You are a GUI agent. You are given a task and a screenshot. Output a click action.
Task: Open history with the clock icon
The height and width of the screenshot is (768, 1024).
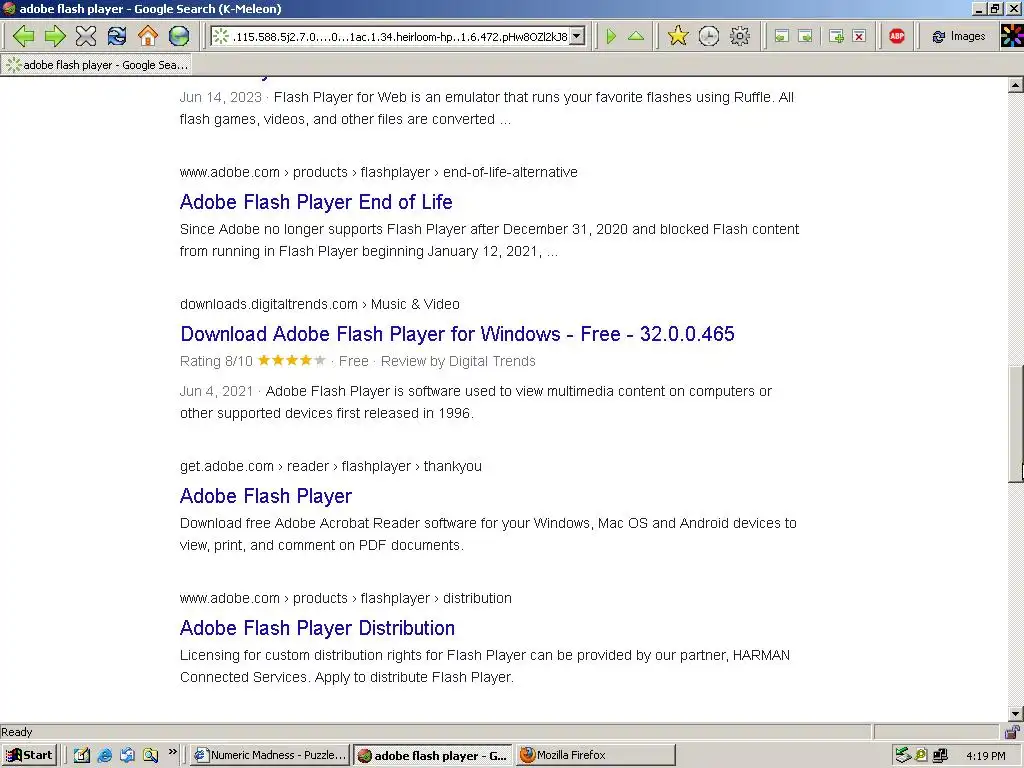pos(709,36)
